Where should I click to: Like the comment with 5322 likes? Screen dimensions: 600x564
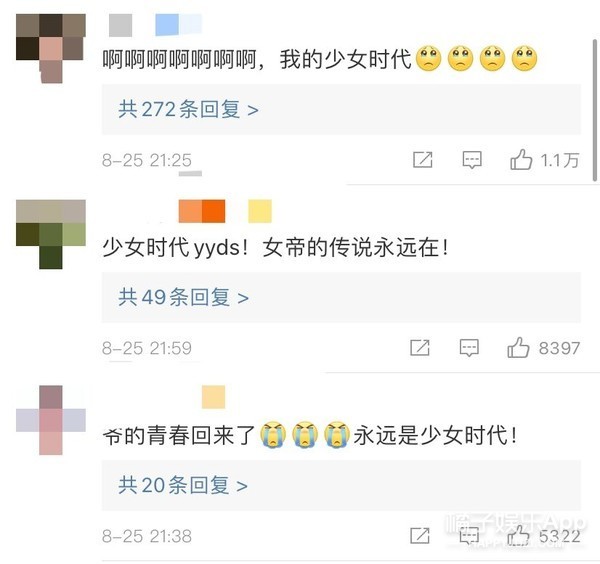click(518, 535)
